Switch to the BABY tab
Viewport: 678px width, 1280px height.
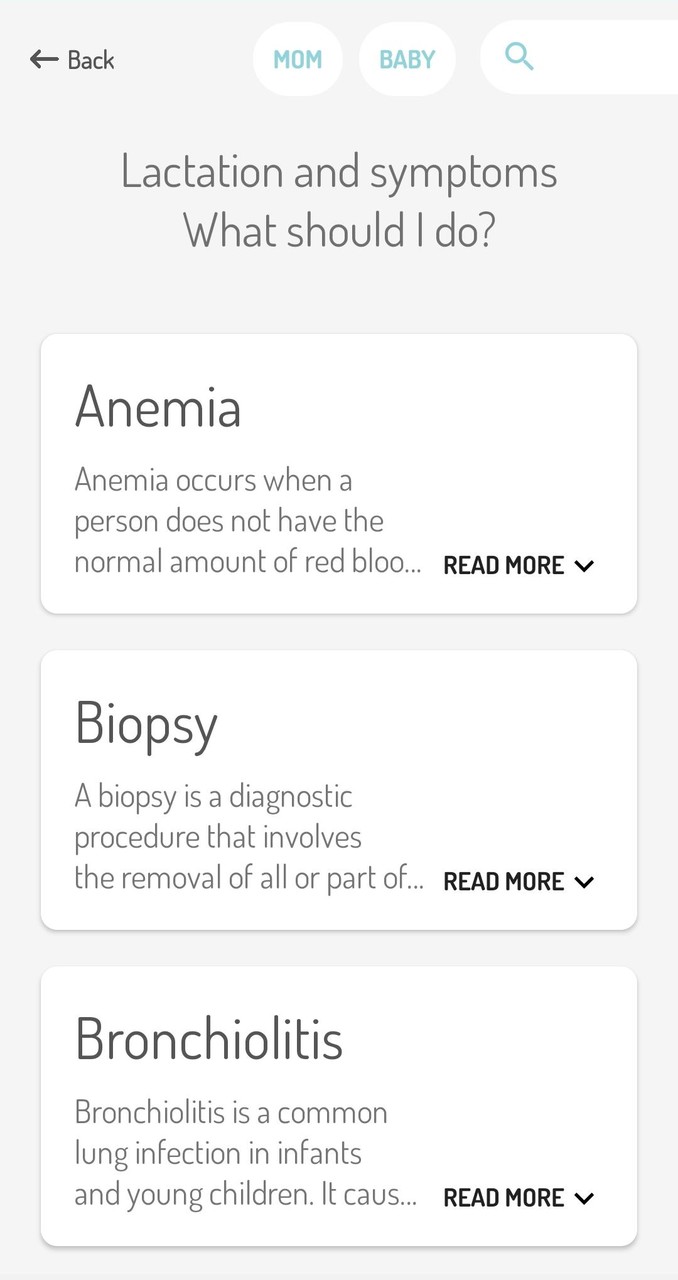tap(407, 59)
